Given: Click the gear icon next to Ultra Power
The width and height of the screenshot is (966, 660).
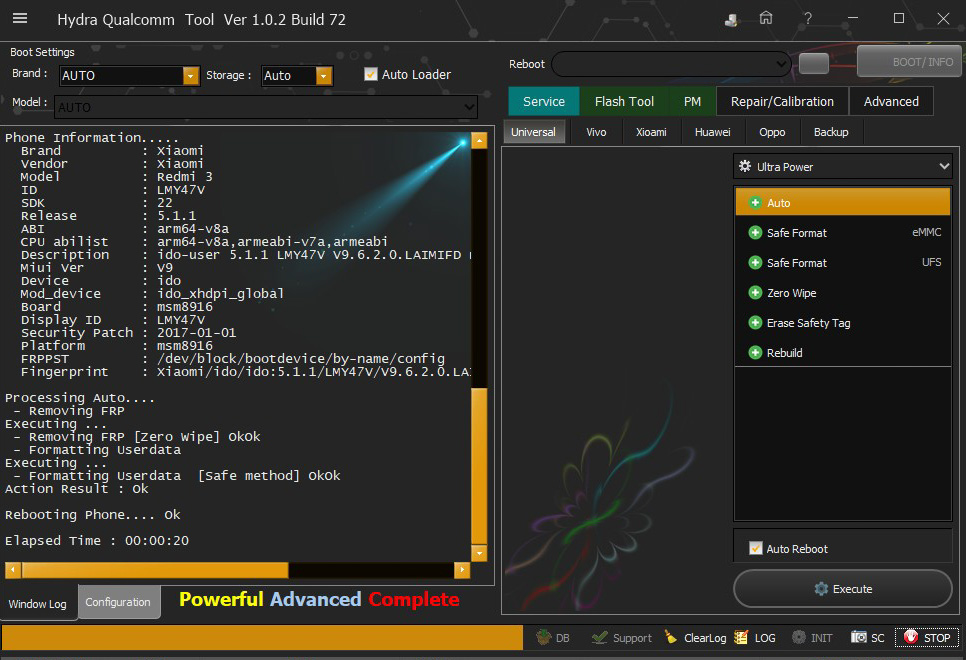Looking at the screenshot, I should (745, 166).
